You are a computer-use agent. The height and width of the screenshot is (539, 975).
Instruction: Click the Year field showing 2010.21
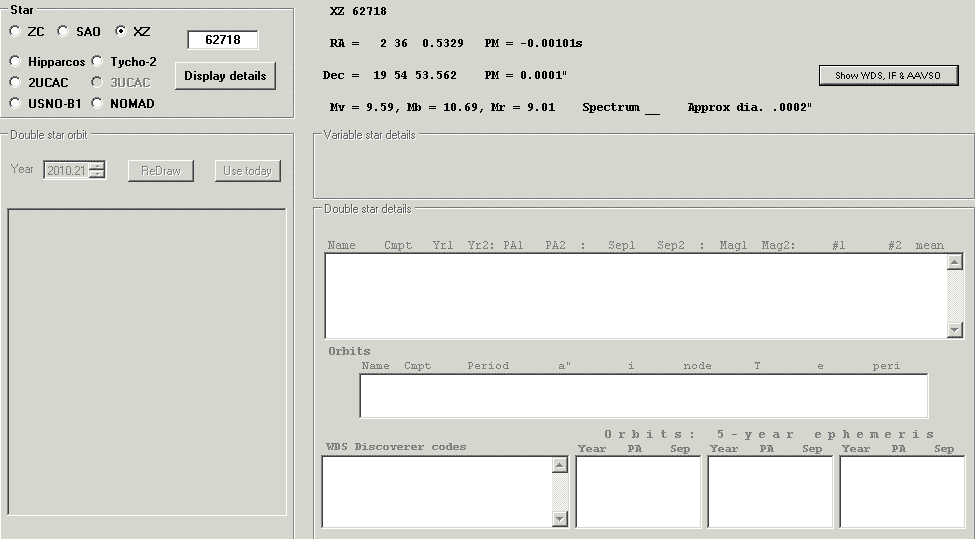click(67, 170)
